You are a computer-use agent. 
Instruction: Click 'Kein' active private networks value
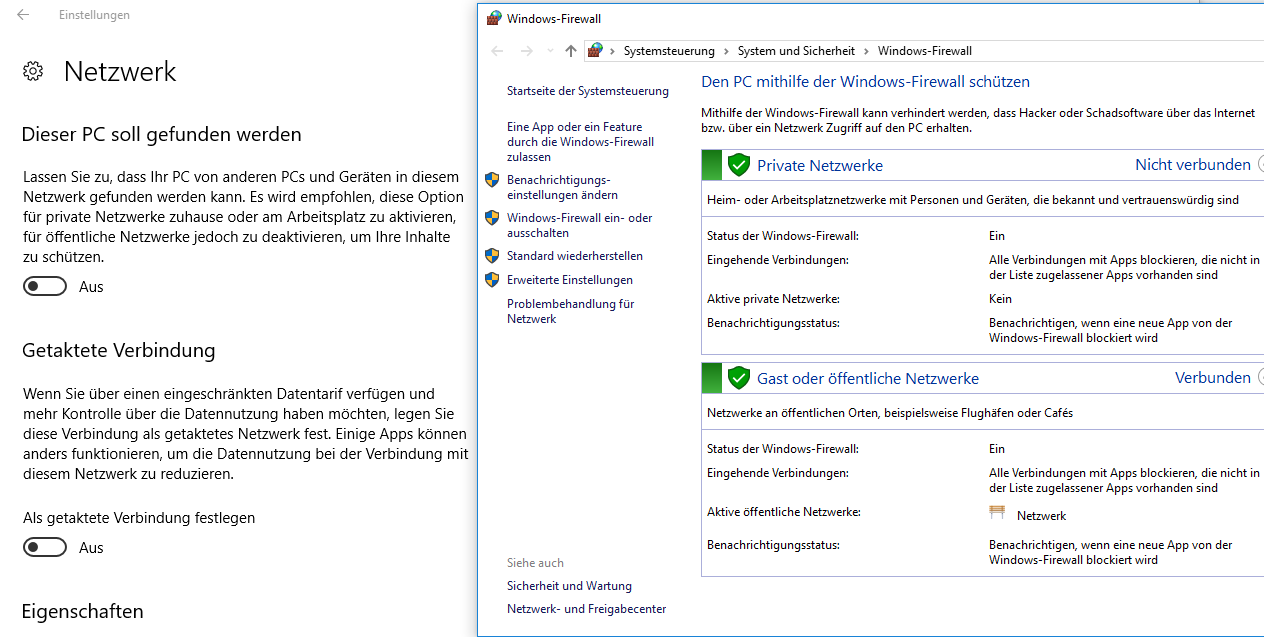1000,299
